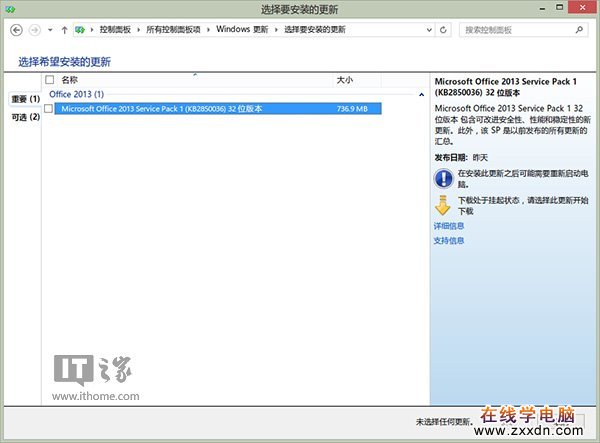Open breadcrumb 所有控制面板项
This screenshot has height=443, width=600.
173,29
